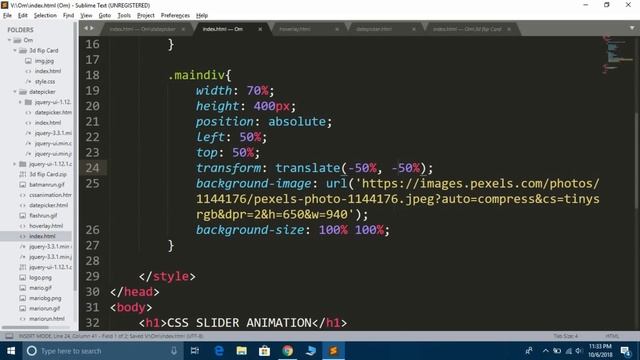
Task: Click the datepicker folder icon
Action: (23, 92)
